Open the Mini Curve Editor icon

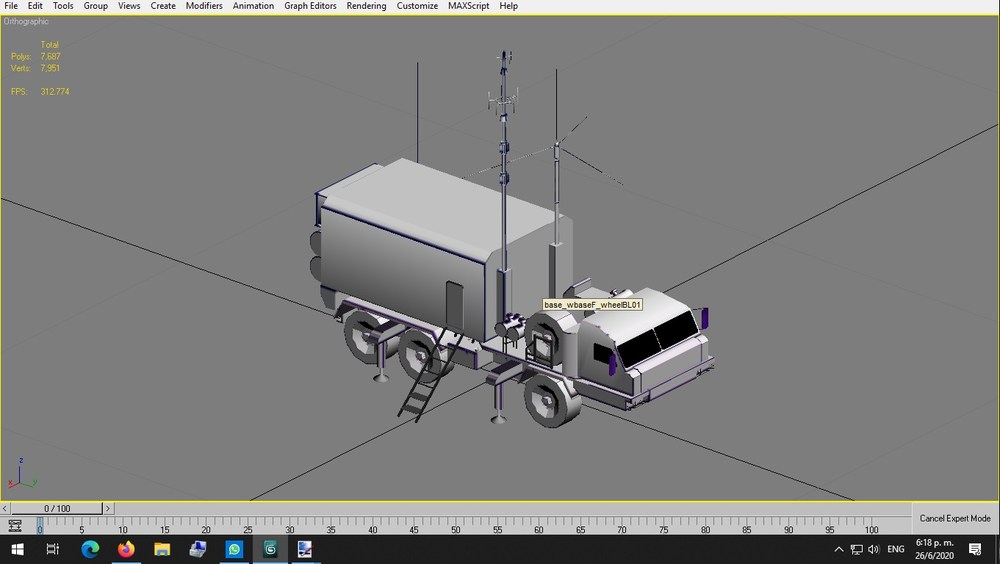click(x=15, y=526)
